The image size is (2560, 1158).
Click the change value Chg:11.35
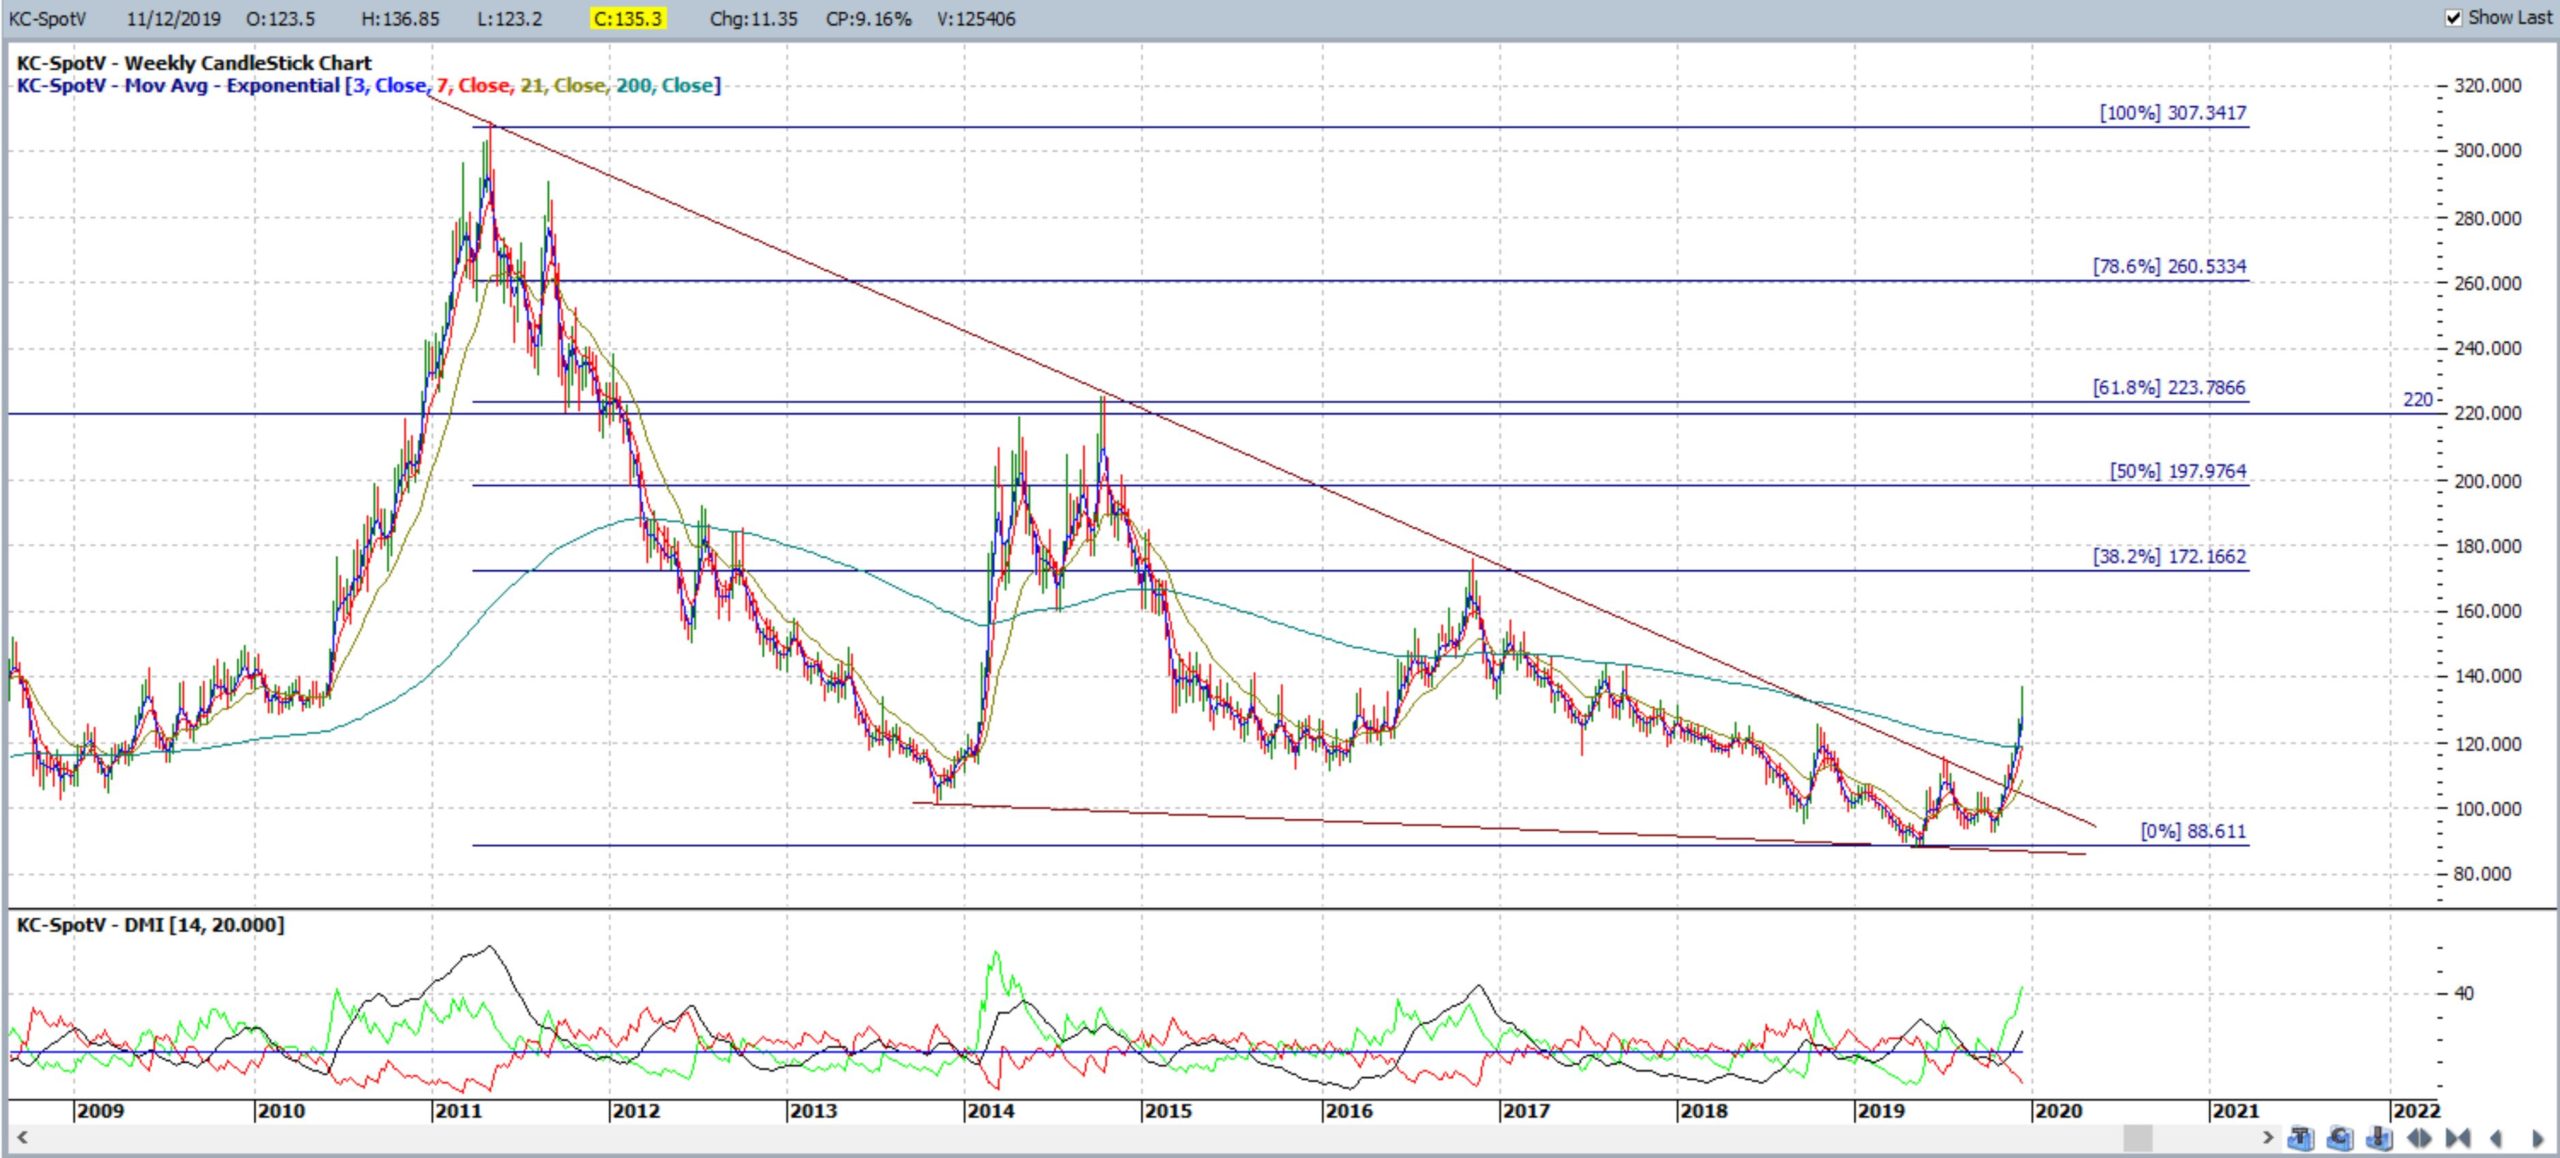point(753,19)
